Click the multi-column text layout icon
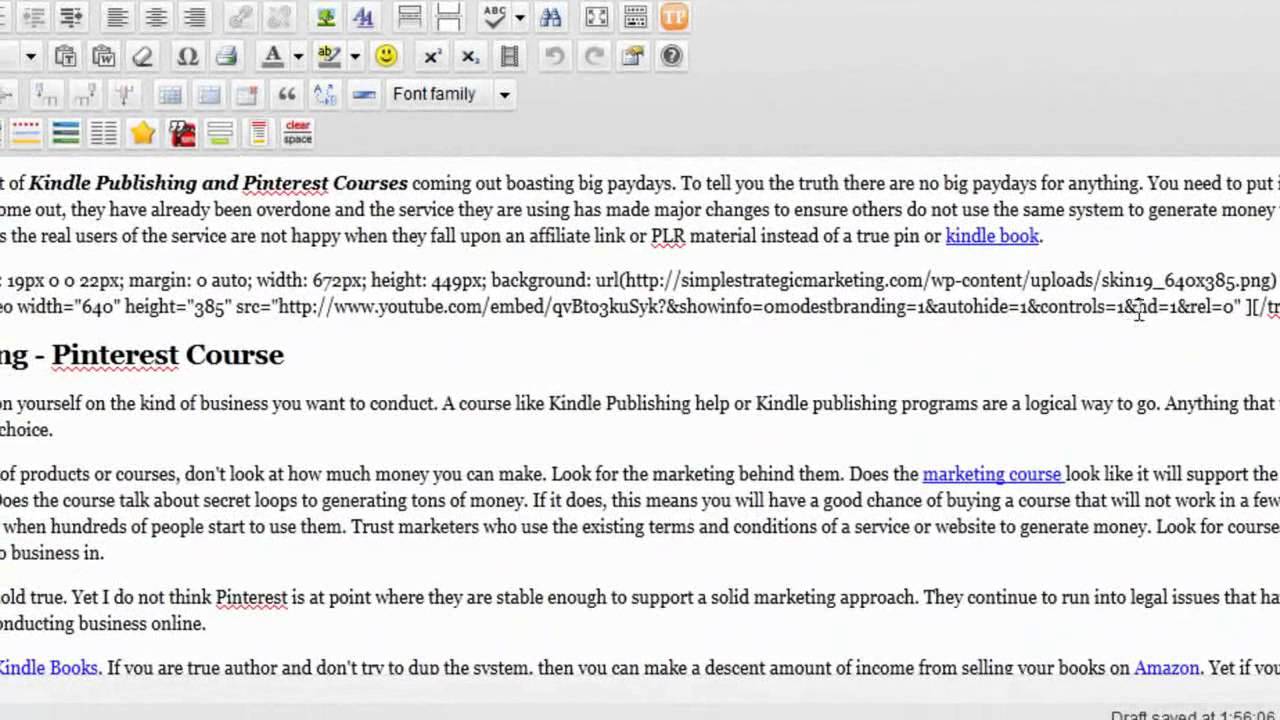This screenshot has width=1280, height=720. pos(104,133)
